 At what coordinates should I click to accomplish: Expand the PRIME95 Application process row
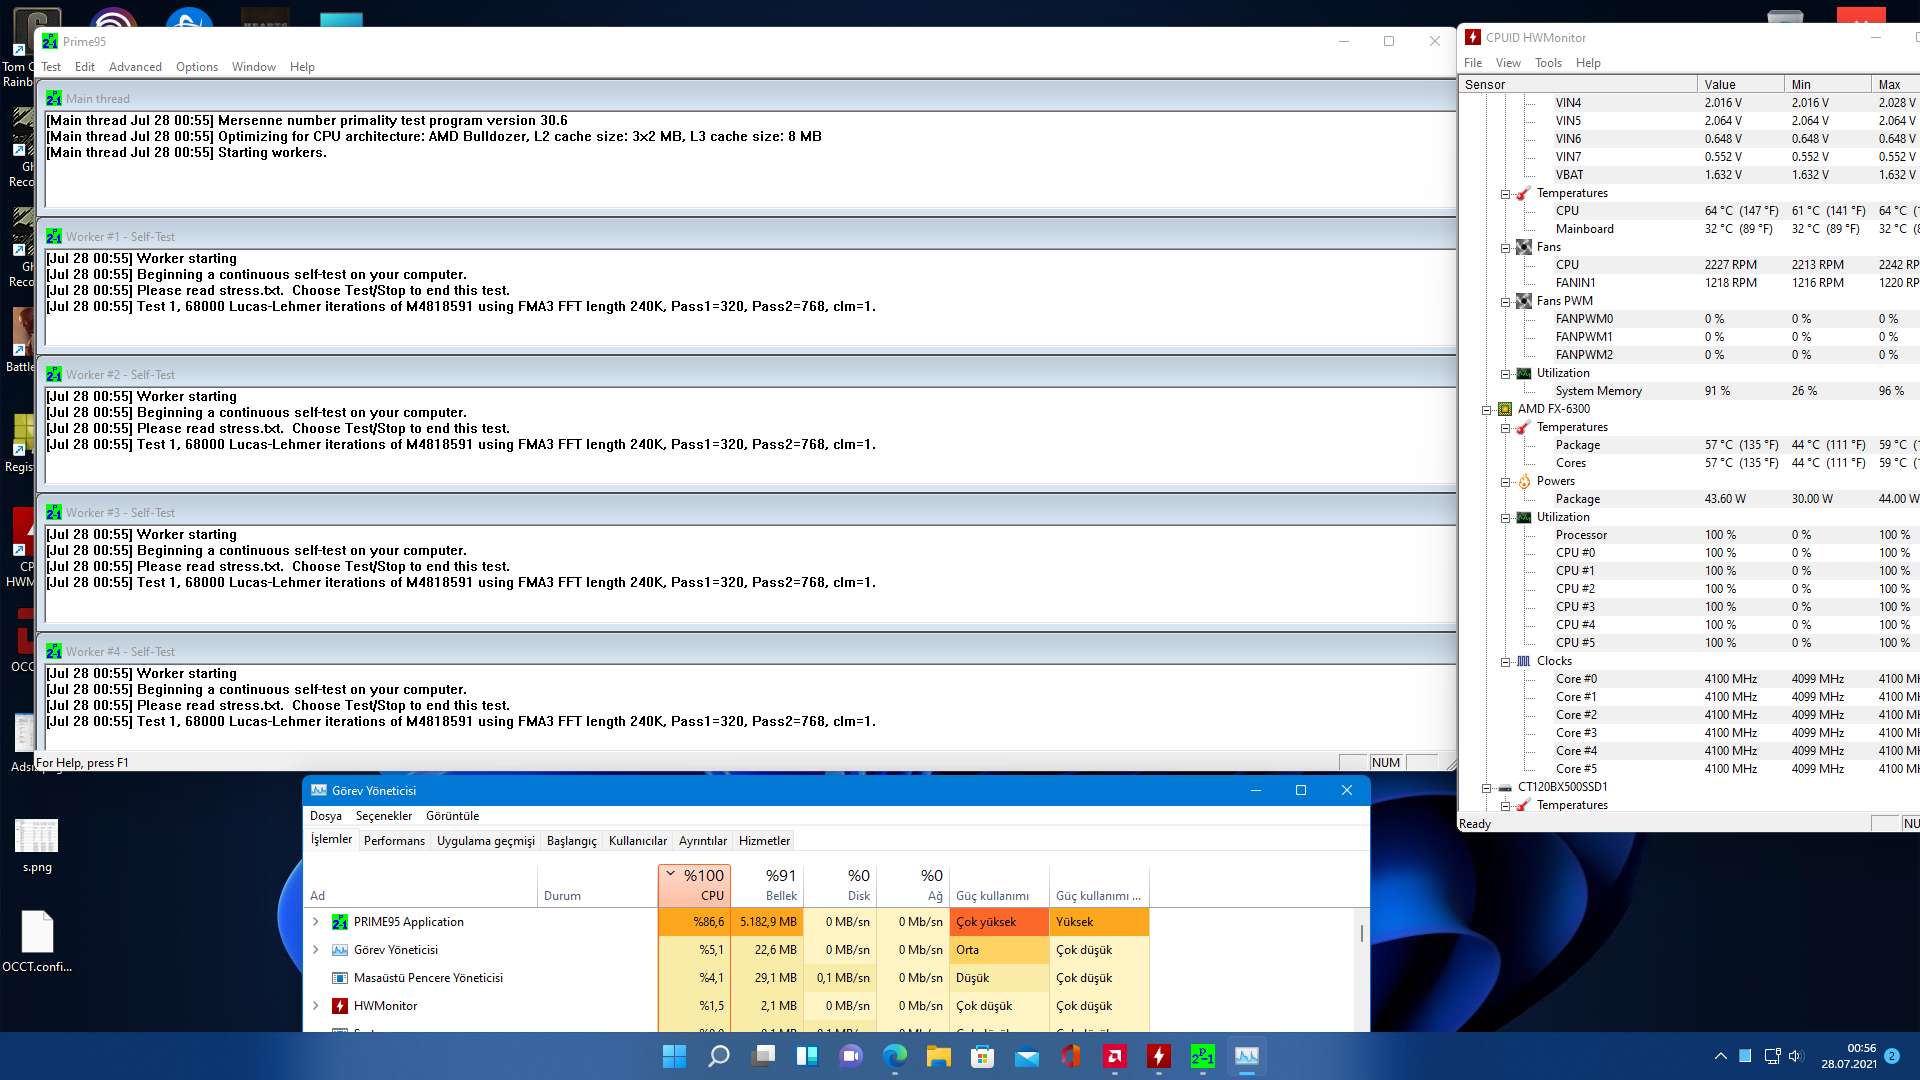coord(316,922)
